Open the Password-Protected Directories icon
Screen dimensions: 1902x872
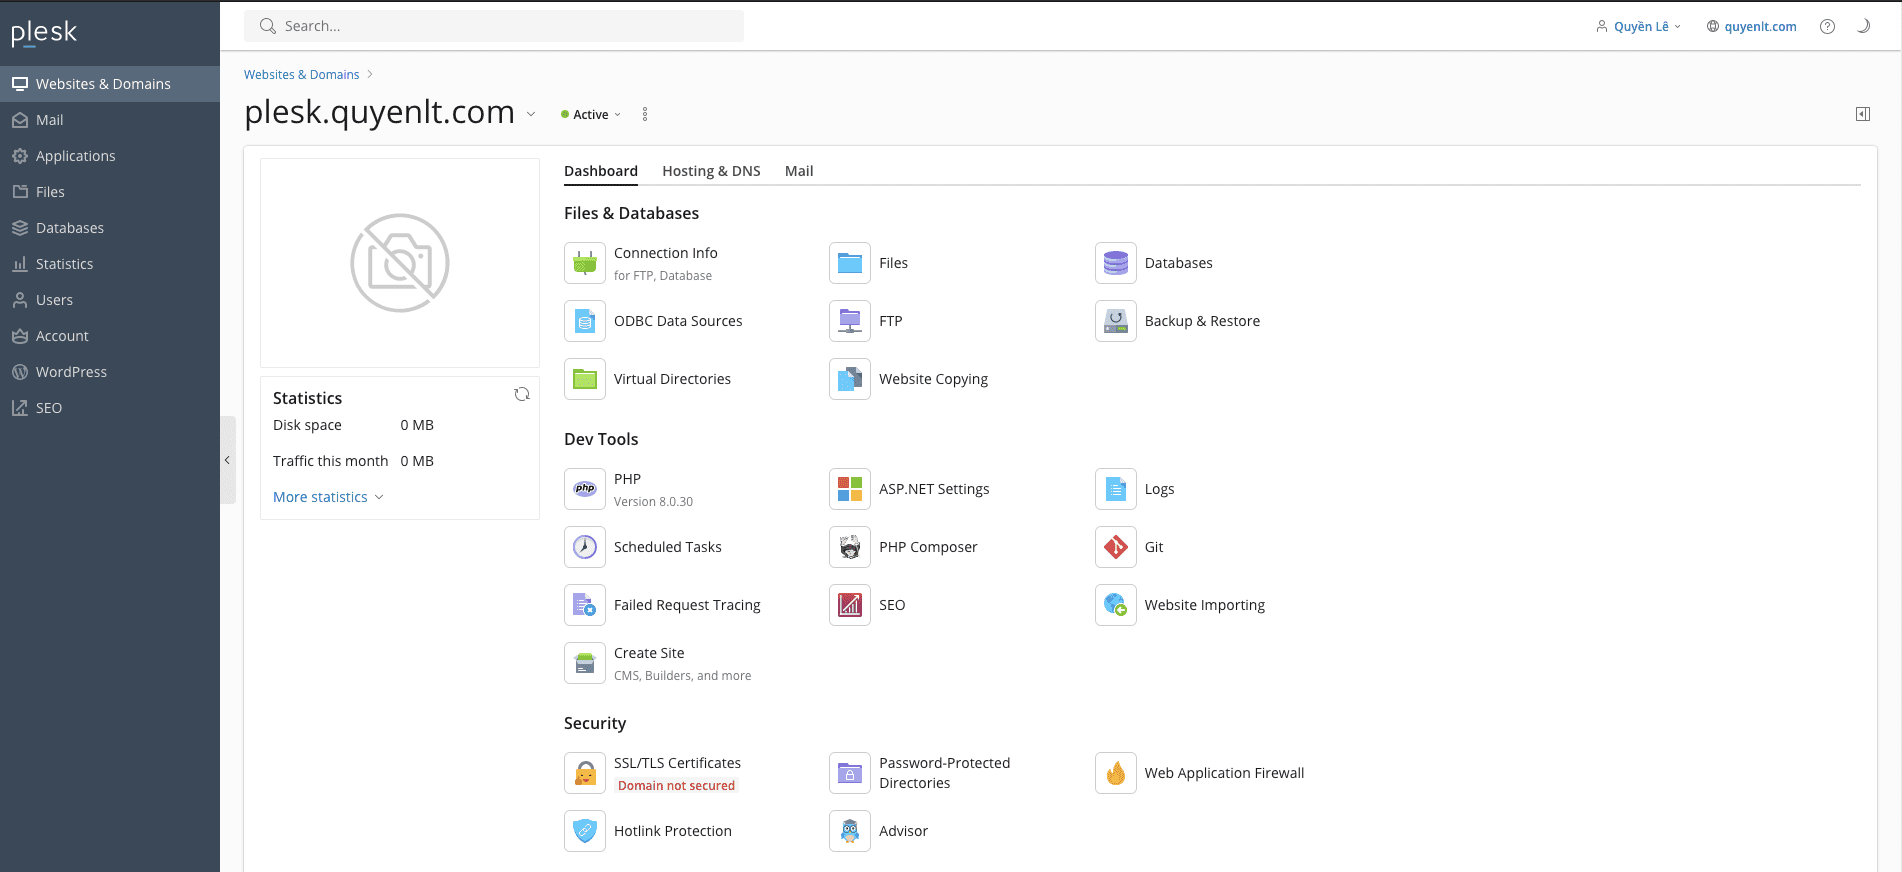point(850,773)
